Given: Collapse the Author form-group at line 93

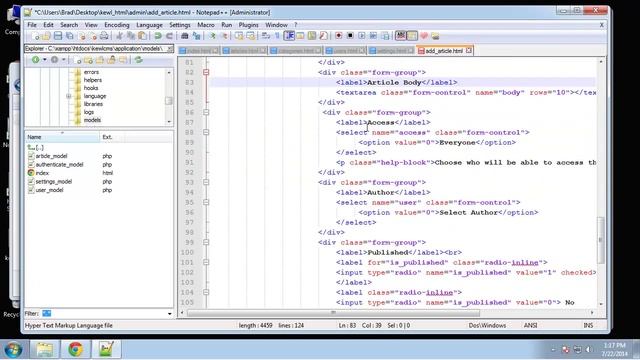Looking at the screenshot, I should [x=206, y=182].
